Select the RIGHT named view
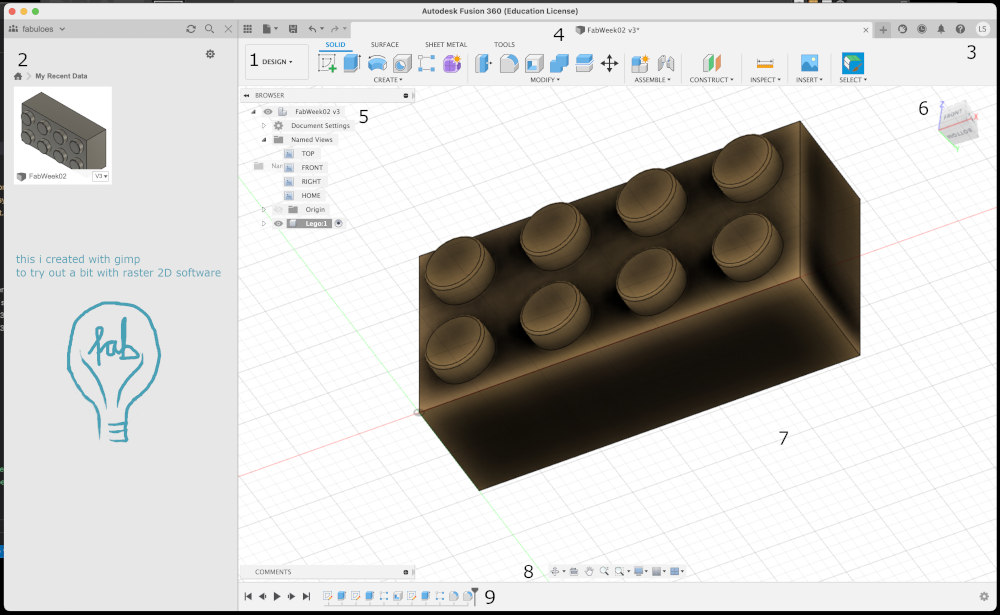Screen dimensions: 1000x615 click(311, 182)
